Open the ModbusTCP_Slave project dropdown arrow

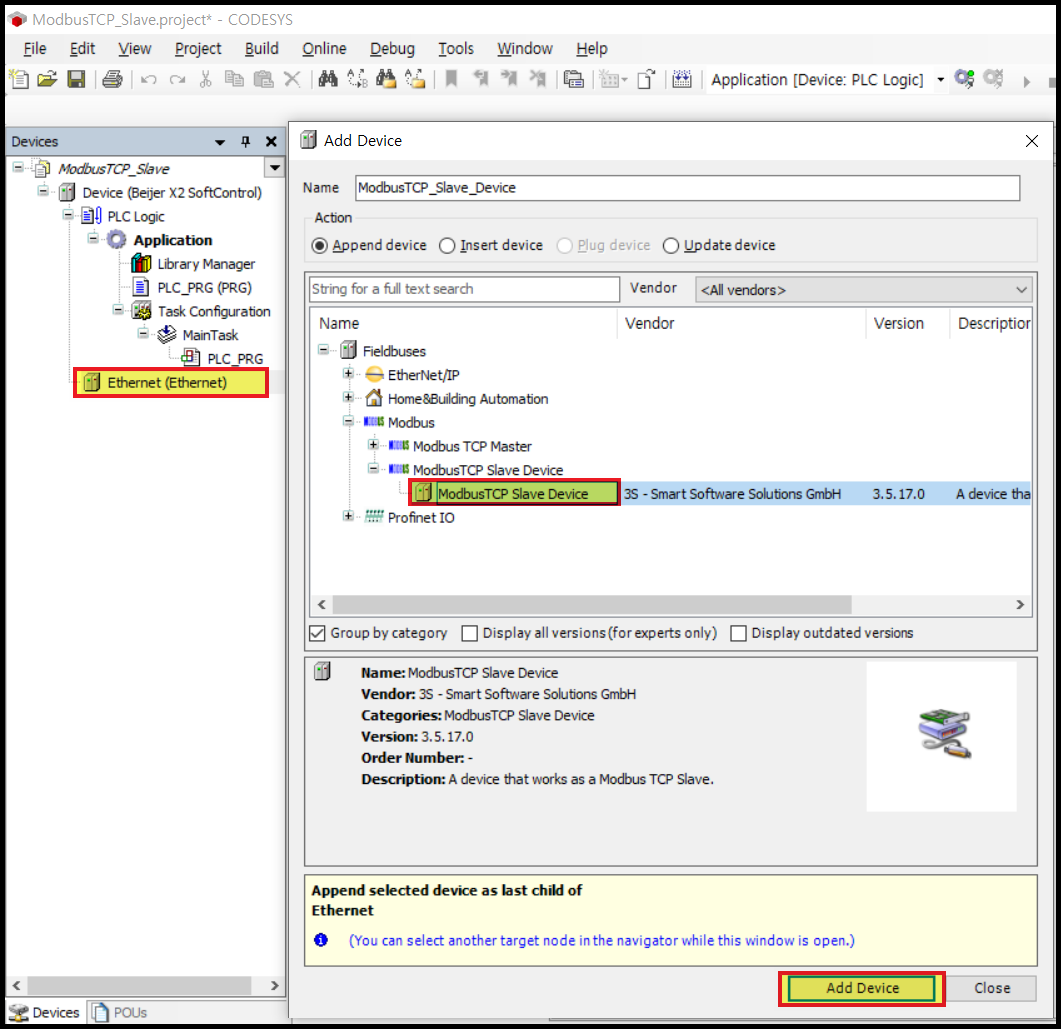pos(274,167)
